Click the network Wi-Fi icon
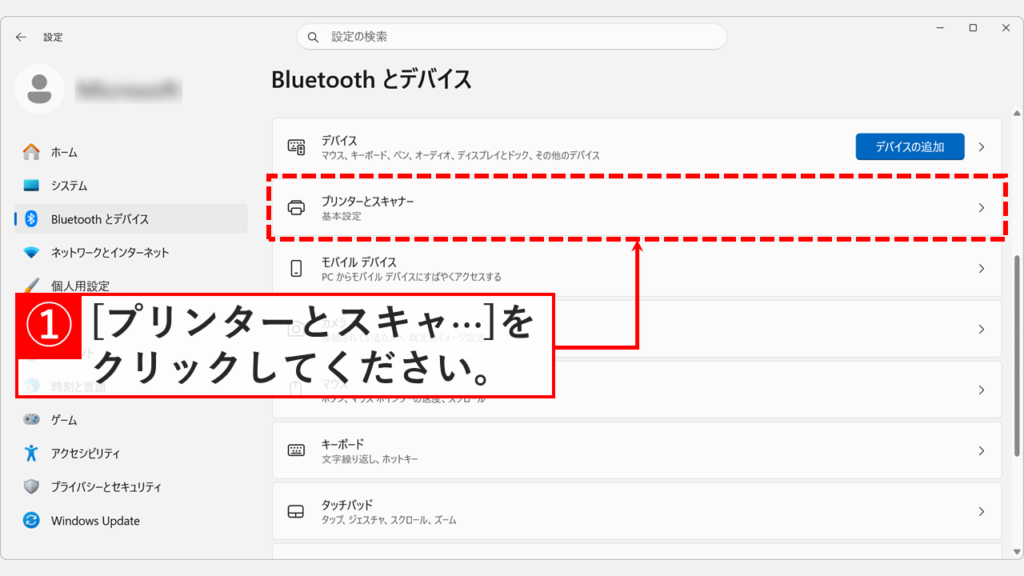Viewport: 1024px width, 576px height. [x=31, y=252]
